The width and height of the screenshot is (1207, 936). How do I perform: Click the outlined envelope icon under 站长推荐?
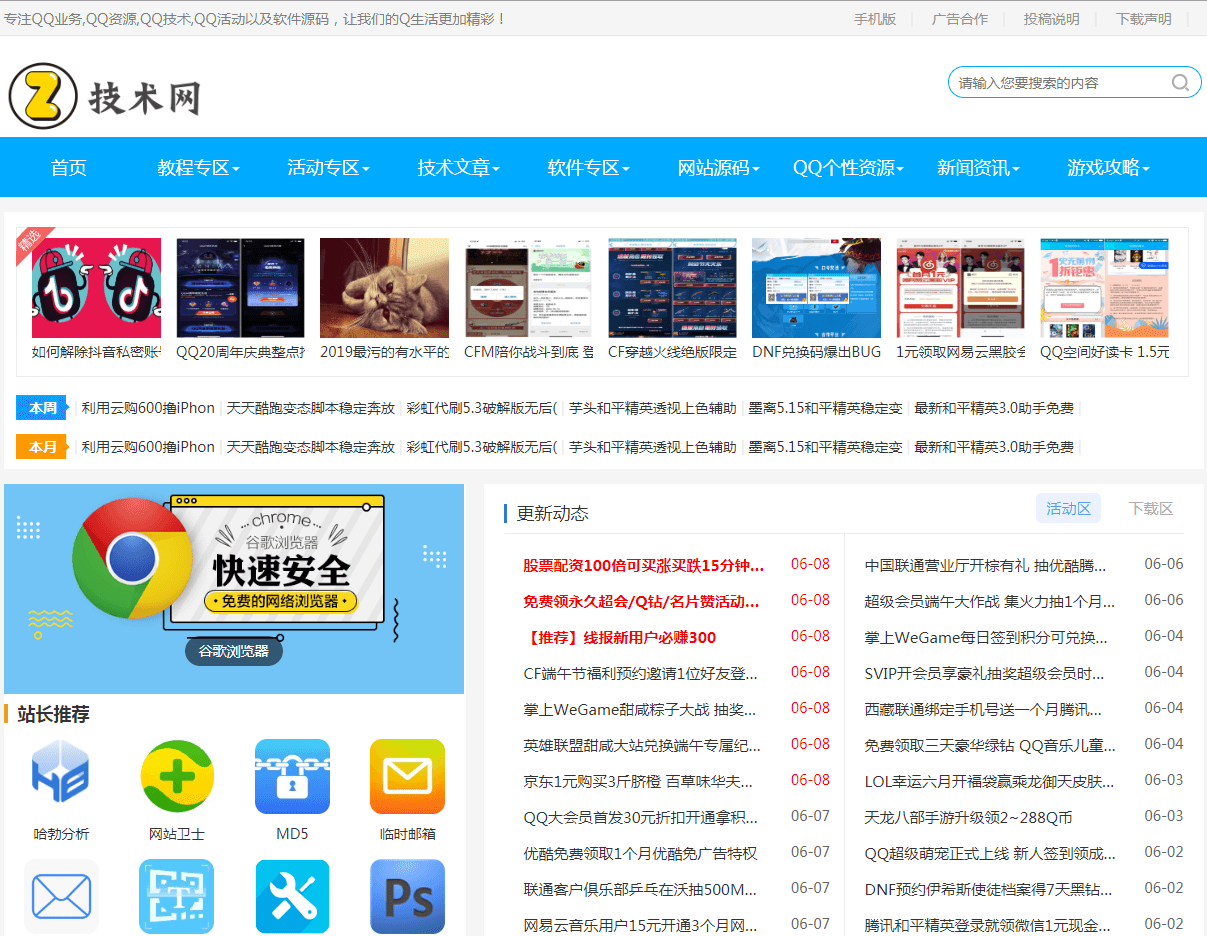pos(61,897)
